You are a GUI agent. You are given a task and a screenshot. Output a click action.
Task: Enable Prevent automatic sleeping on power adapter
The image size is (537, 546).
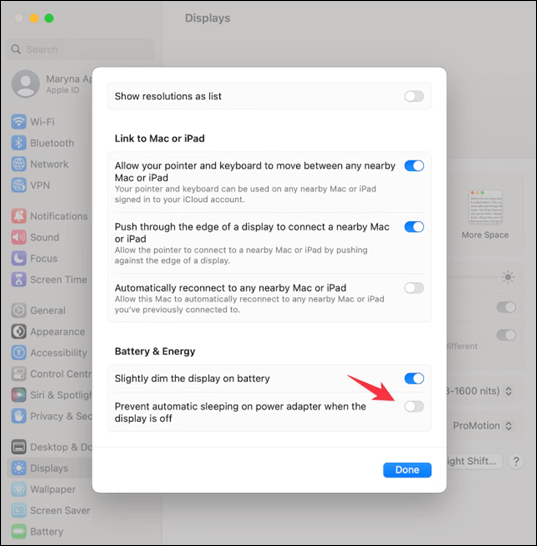[414, 406]
